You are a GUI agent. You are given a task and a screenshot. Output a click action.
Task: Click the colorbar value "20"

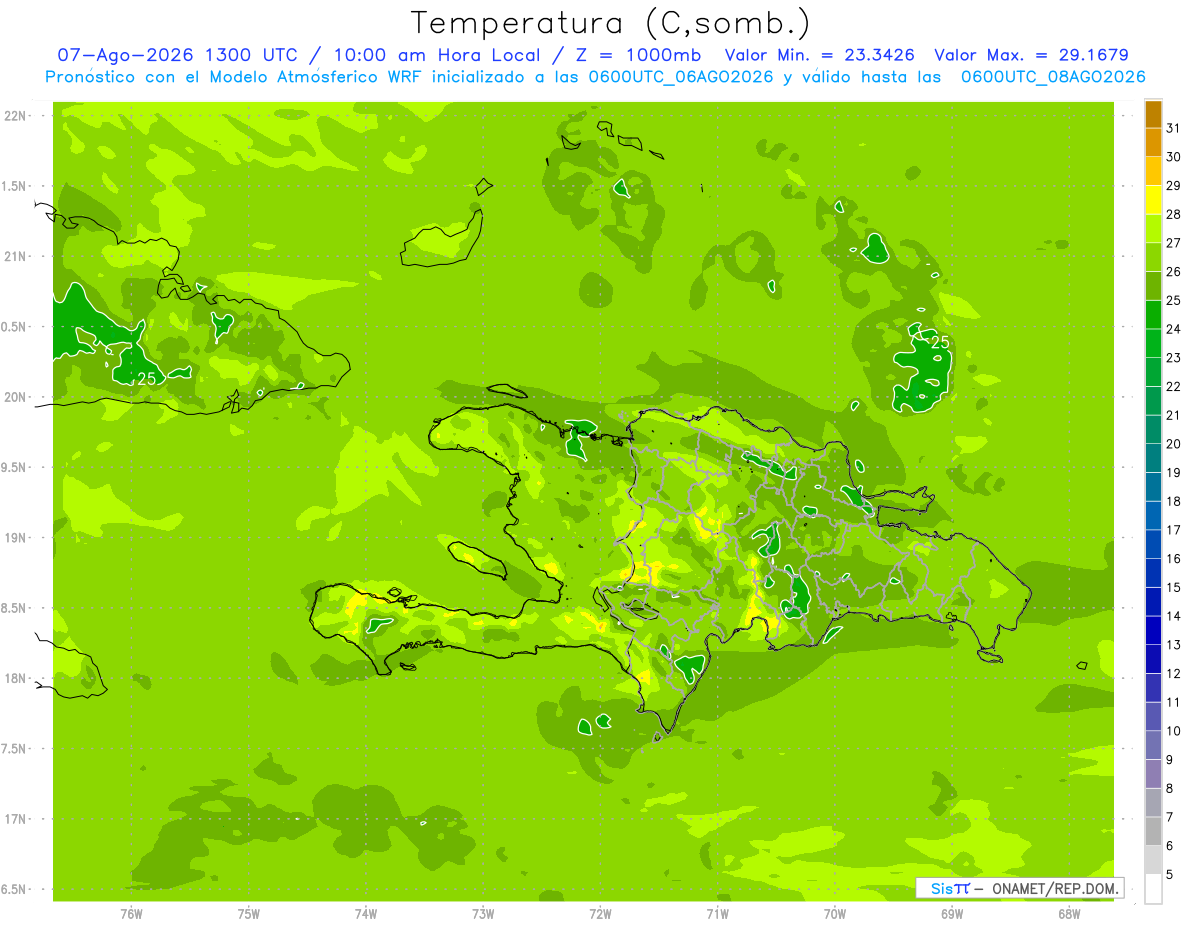point(1174,444)
